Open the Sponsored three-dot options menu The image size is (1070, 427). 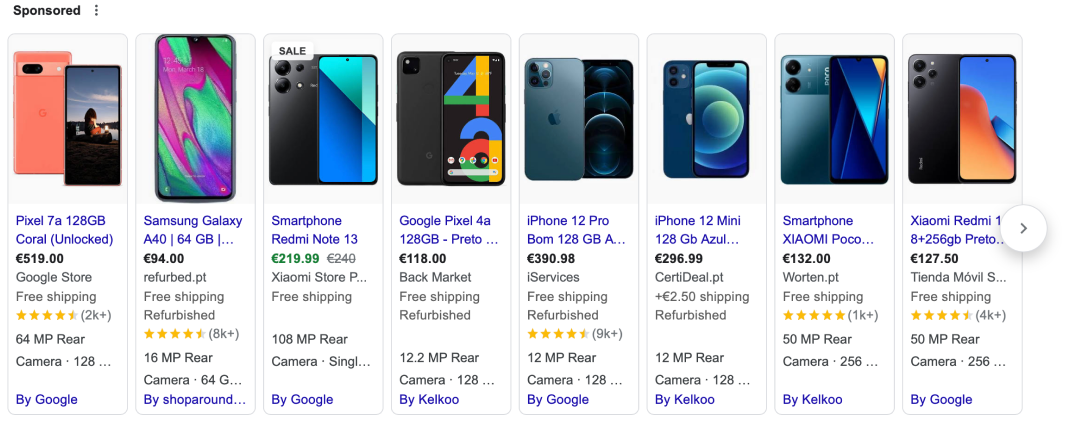click(x=96, y=11)
